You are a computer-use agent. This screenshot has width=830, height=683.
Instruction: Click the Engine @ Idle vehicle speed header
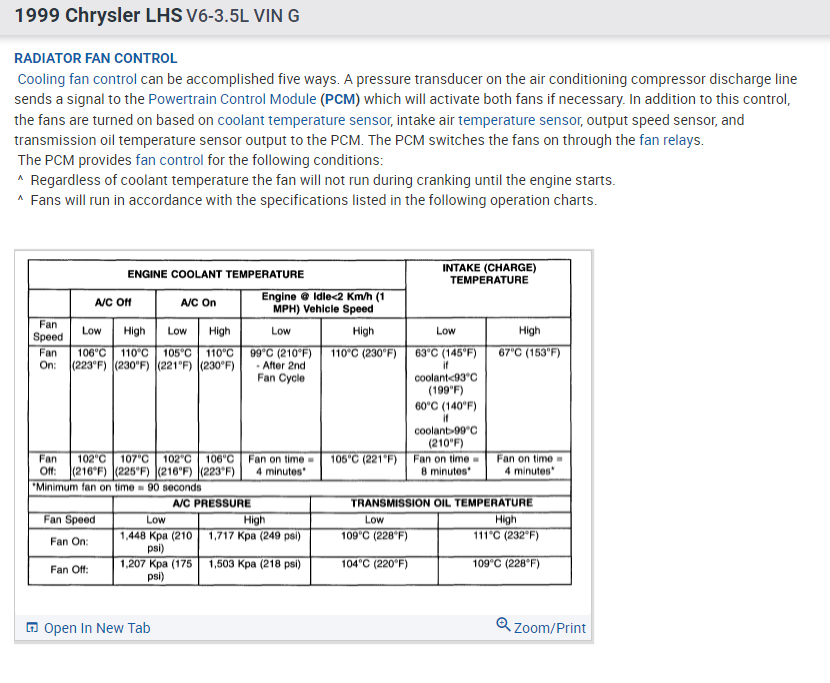323,303
